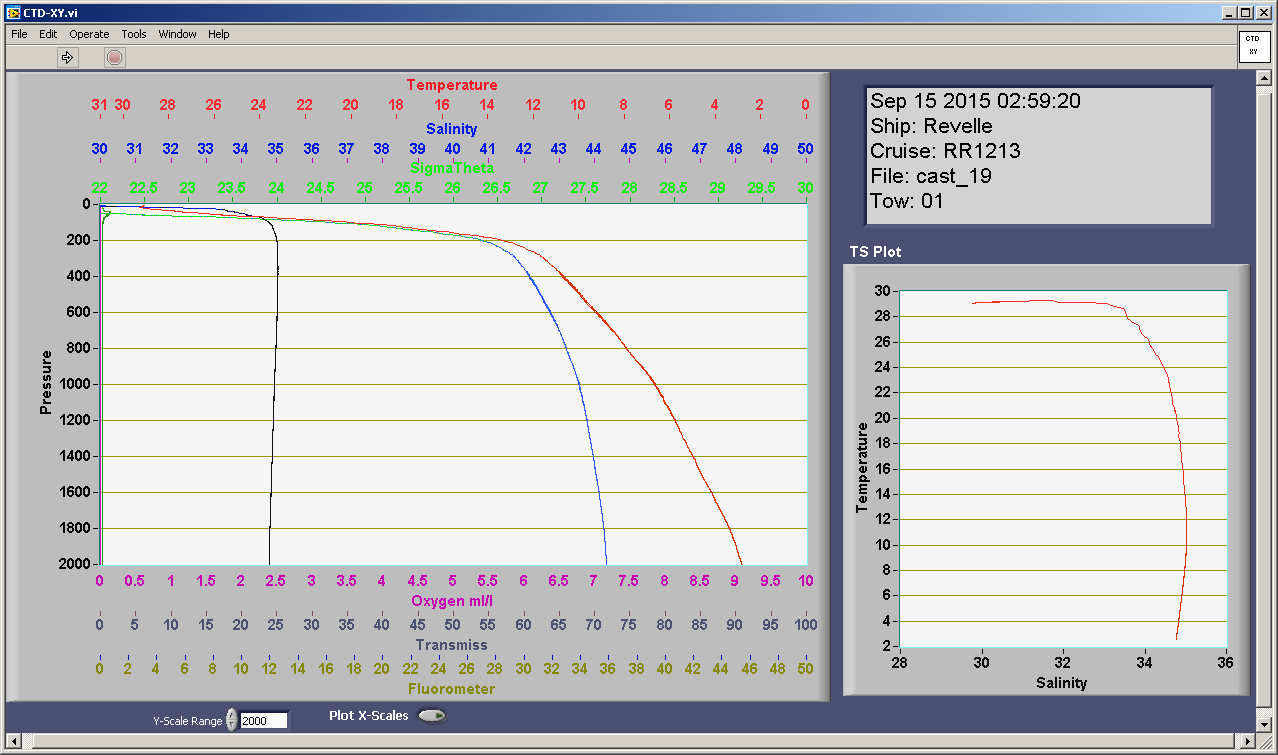The width and height of the screenshot is (1278, 755).
Task: Open the Window menu
Action: pyautogui.click(x=177, y=34)
